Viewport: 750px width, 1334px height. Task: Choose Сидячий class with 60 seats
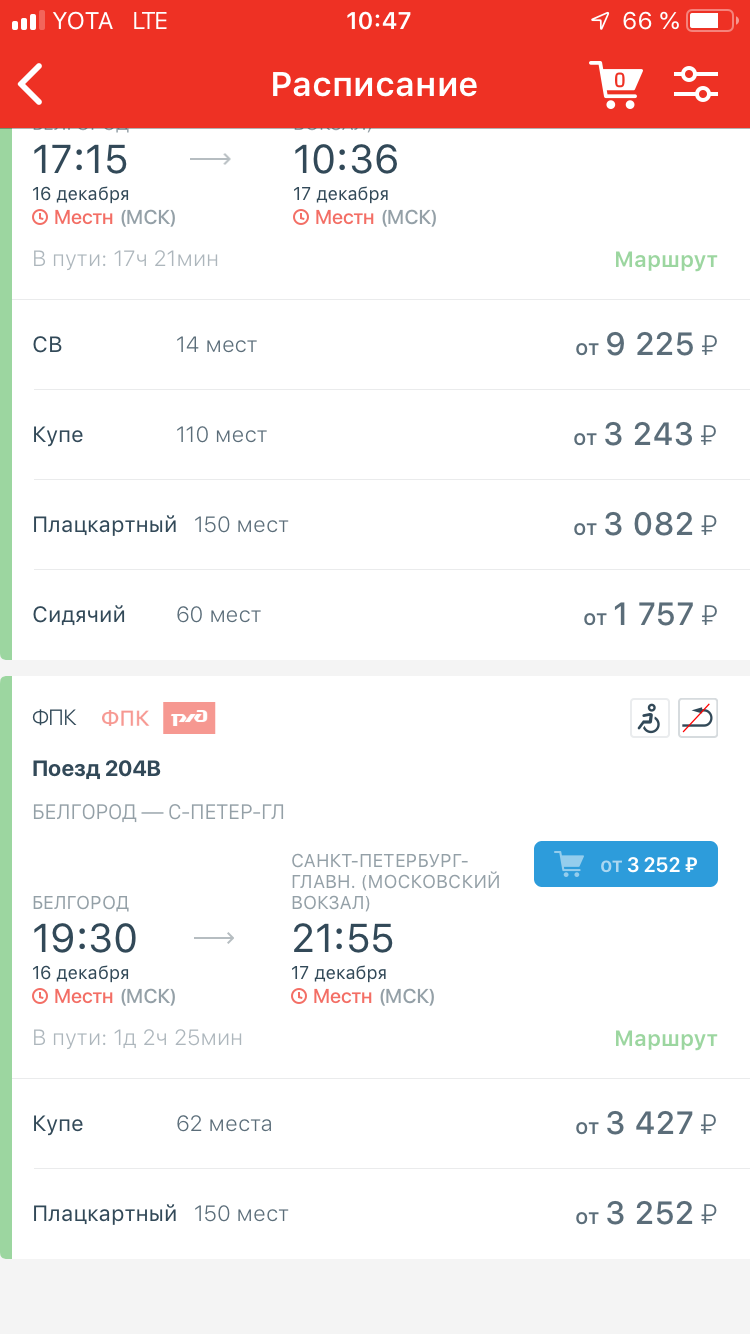375,615
